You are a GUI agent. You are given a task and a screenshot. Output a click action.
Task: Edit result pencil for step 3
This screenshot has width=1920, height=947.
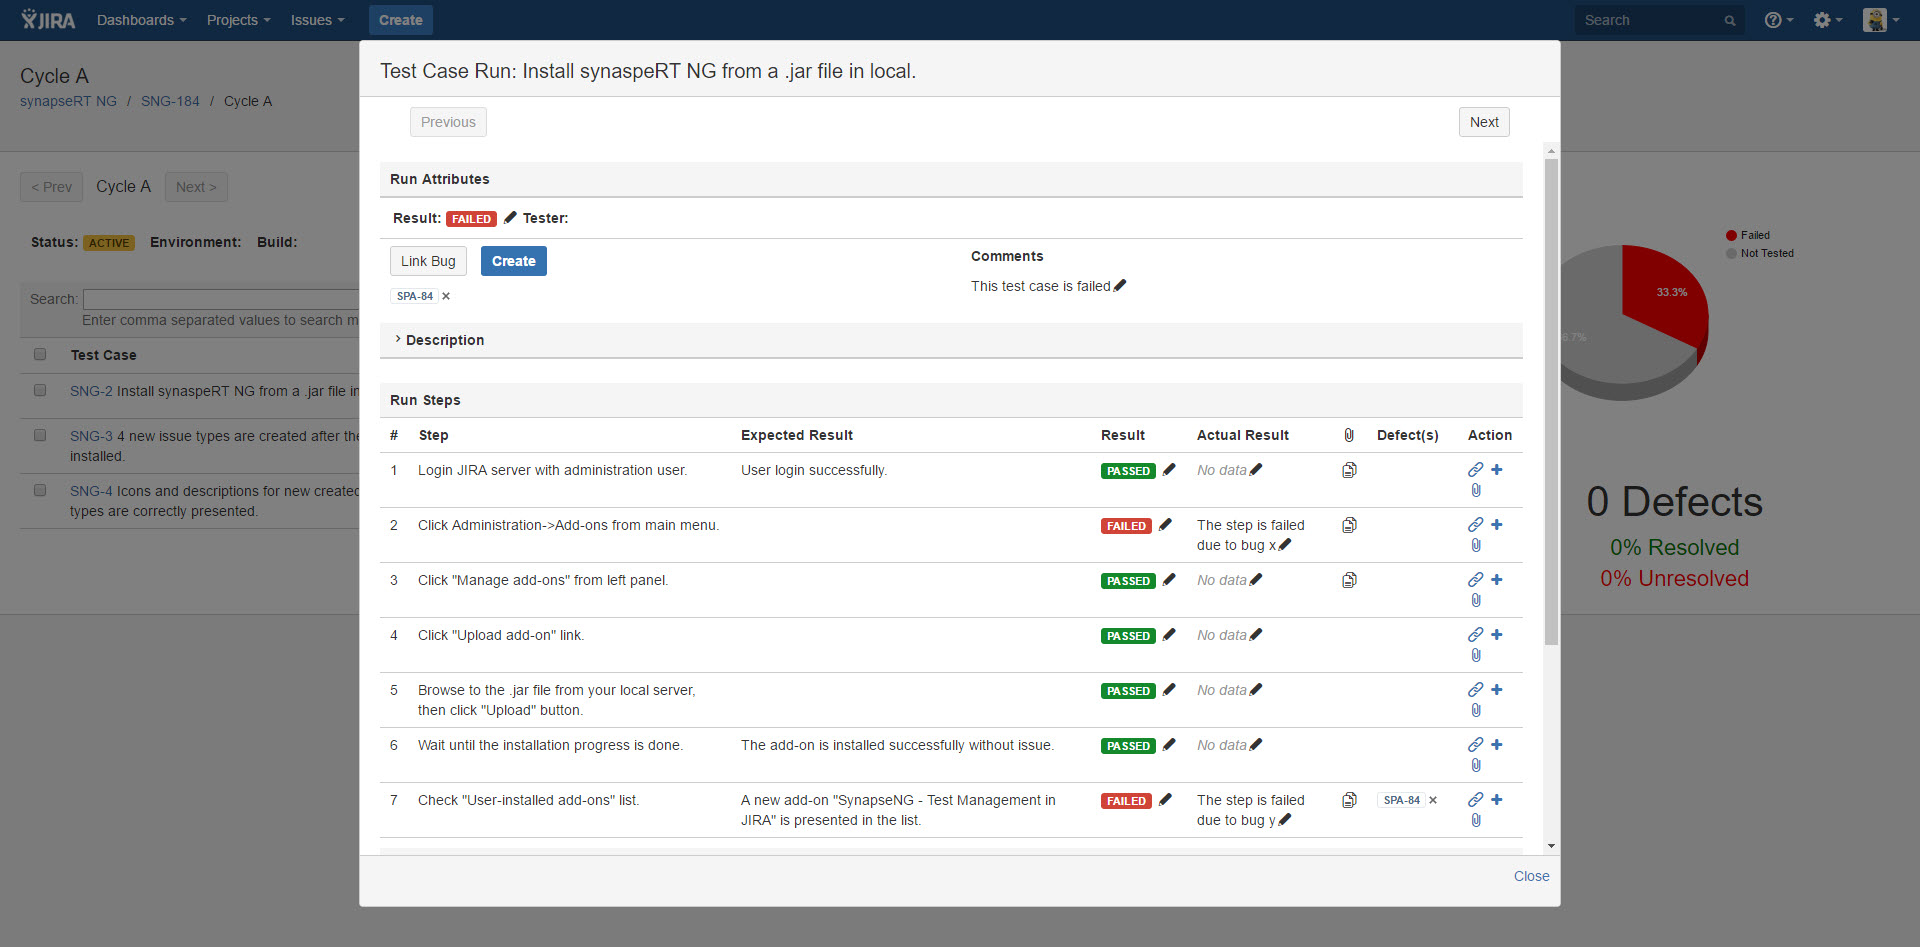(1169, 579)
